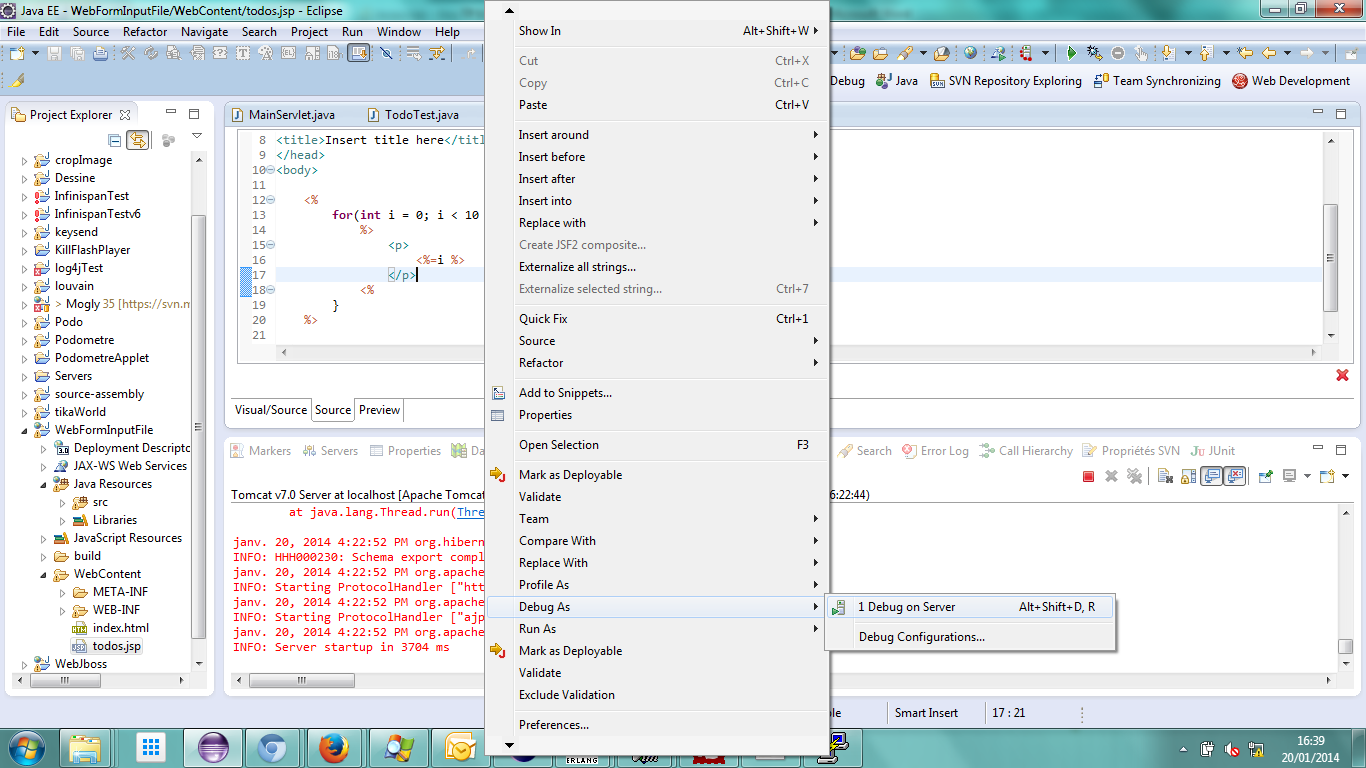Screen dimensions: 1366x768
Task: Click Add to Snippets... menu entry
Action: [x=656, y=393]
